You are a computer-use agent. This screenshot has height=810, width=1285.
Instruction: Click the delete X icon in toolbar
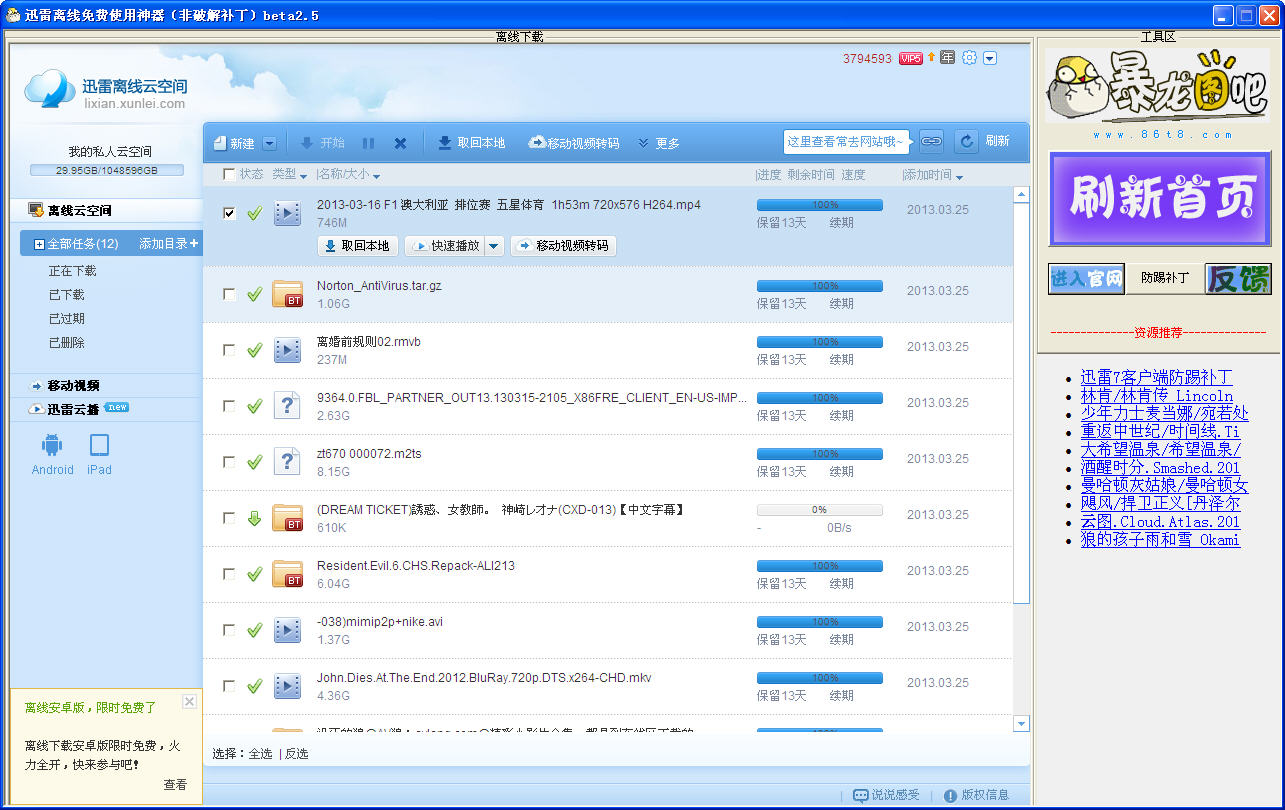tap(400, 143)
